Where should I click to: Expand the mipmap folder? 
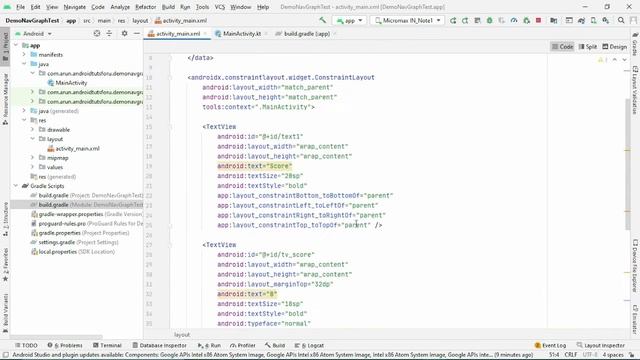[x=32, y=158]
